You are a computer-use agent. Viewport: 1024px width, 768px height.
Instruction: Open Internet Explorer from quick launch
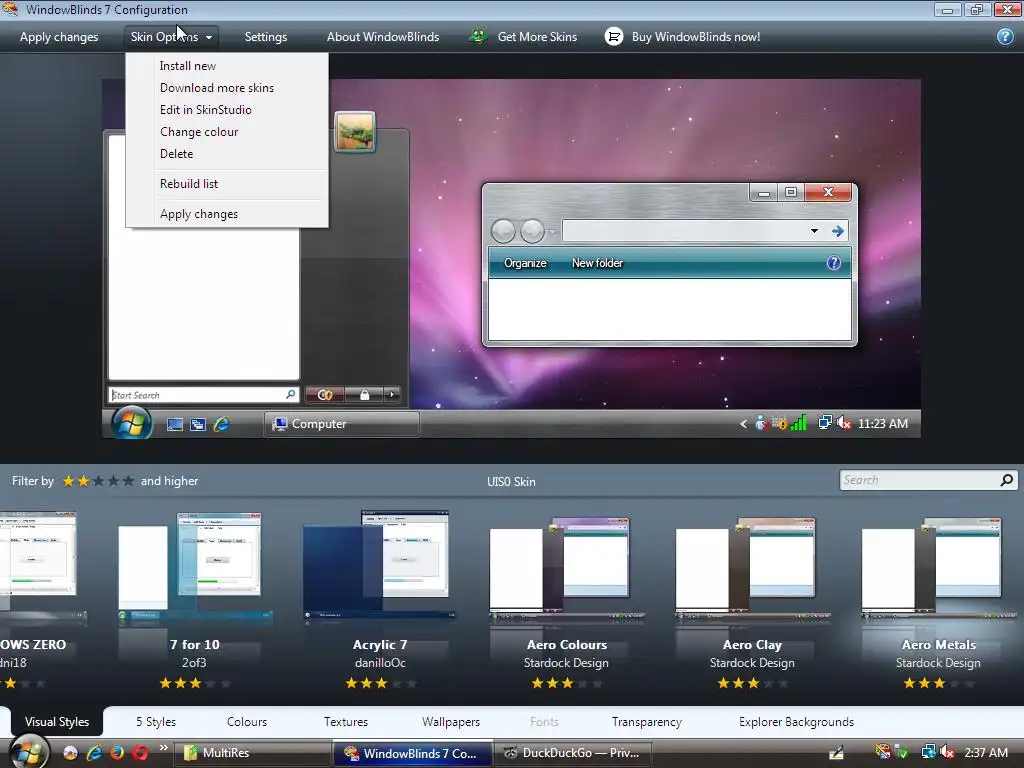click(94, 753)
